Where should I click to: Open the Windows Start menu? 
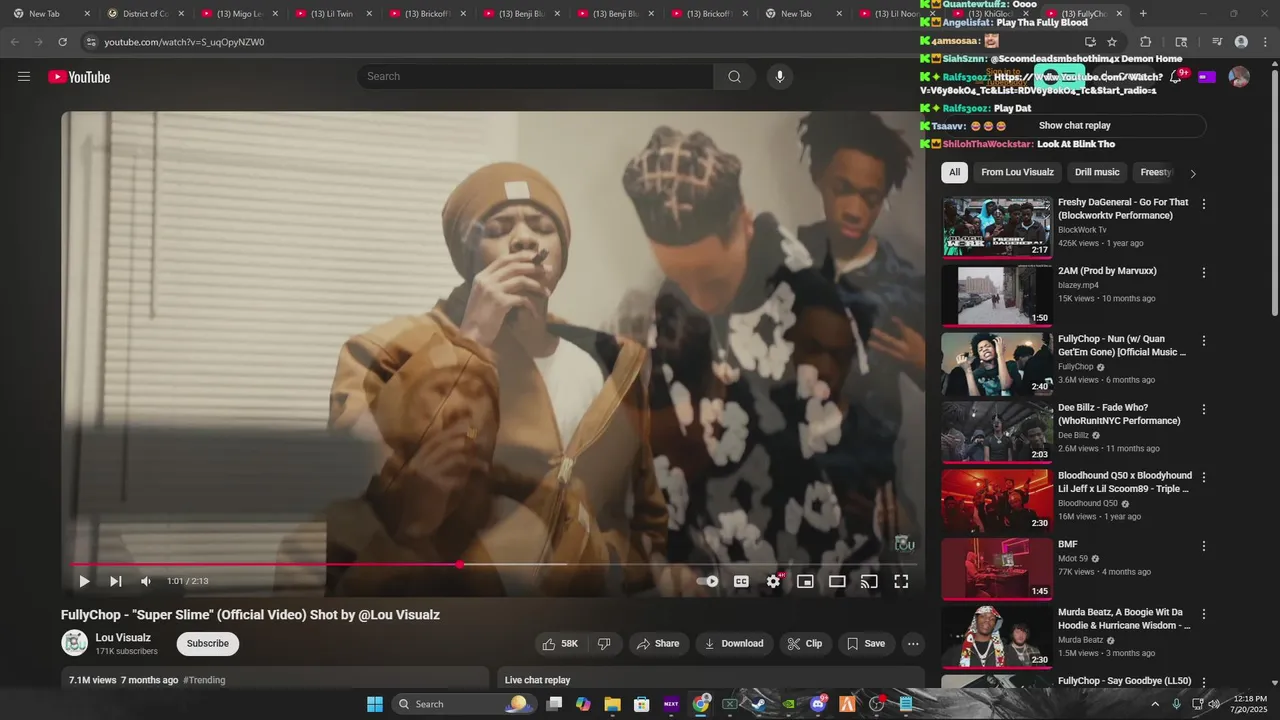tap(374, 704)
